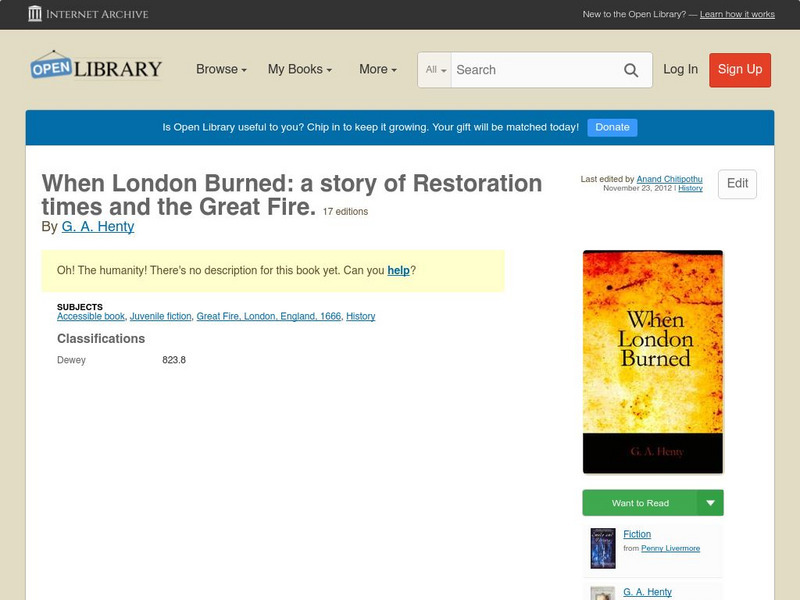Click the Log In link
Screen dimensions: 800x600
tap(680, 69)
